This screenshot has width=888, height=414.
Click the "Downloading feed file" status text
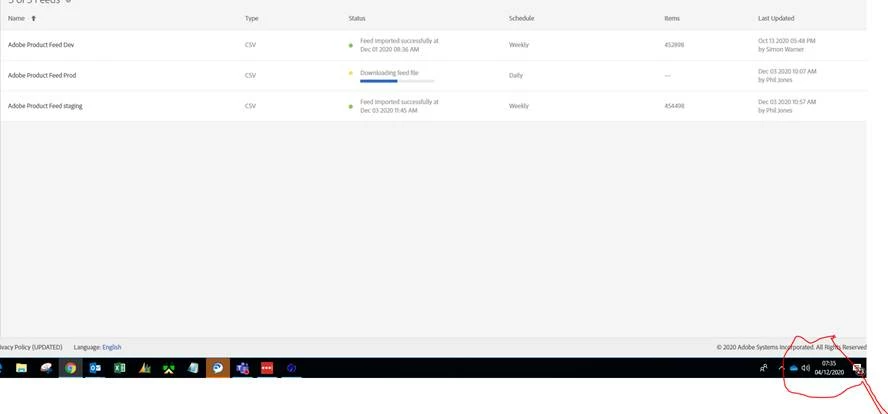point(389,73)
